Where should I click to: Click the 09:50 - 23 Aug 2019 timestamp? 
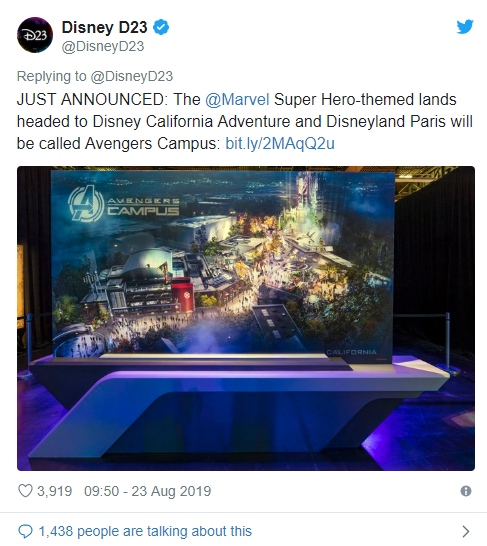point(148,491)
